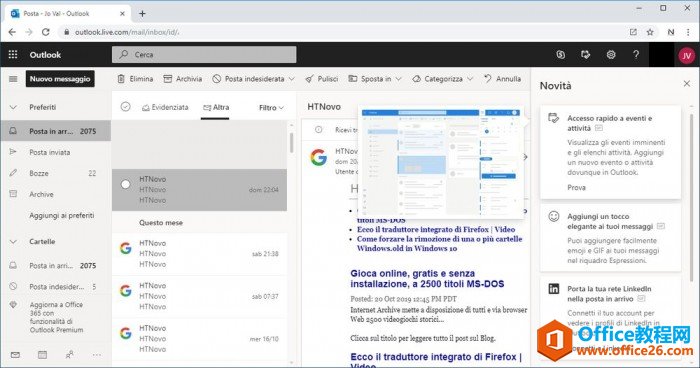Bookmark this page with star icon

pyautogui.click(x=650, y=32)
